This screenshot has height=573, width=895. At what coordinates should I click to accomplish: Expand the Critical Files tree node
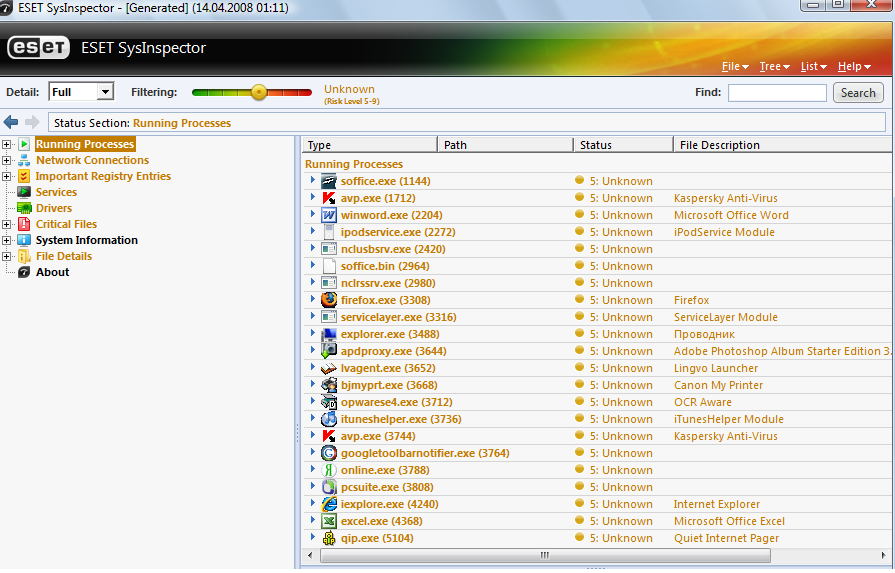pos(6,224)
